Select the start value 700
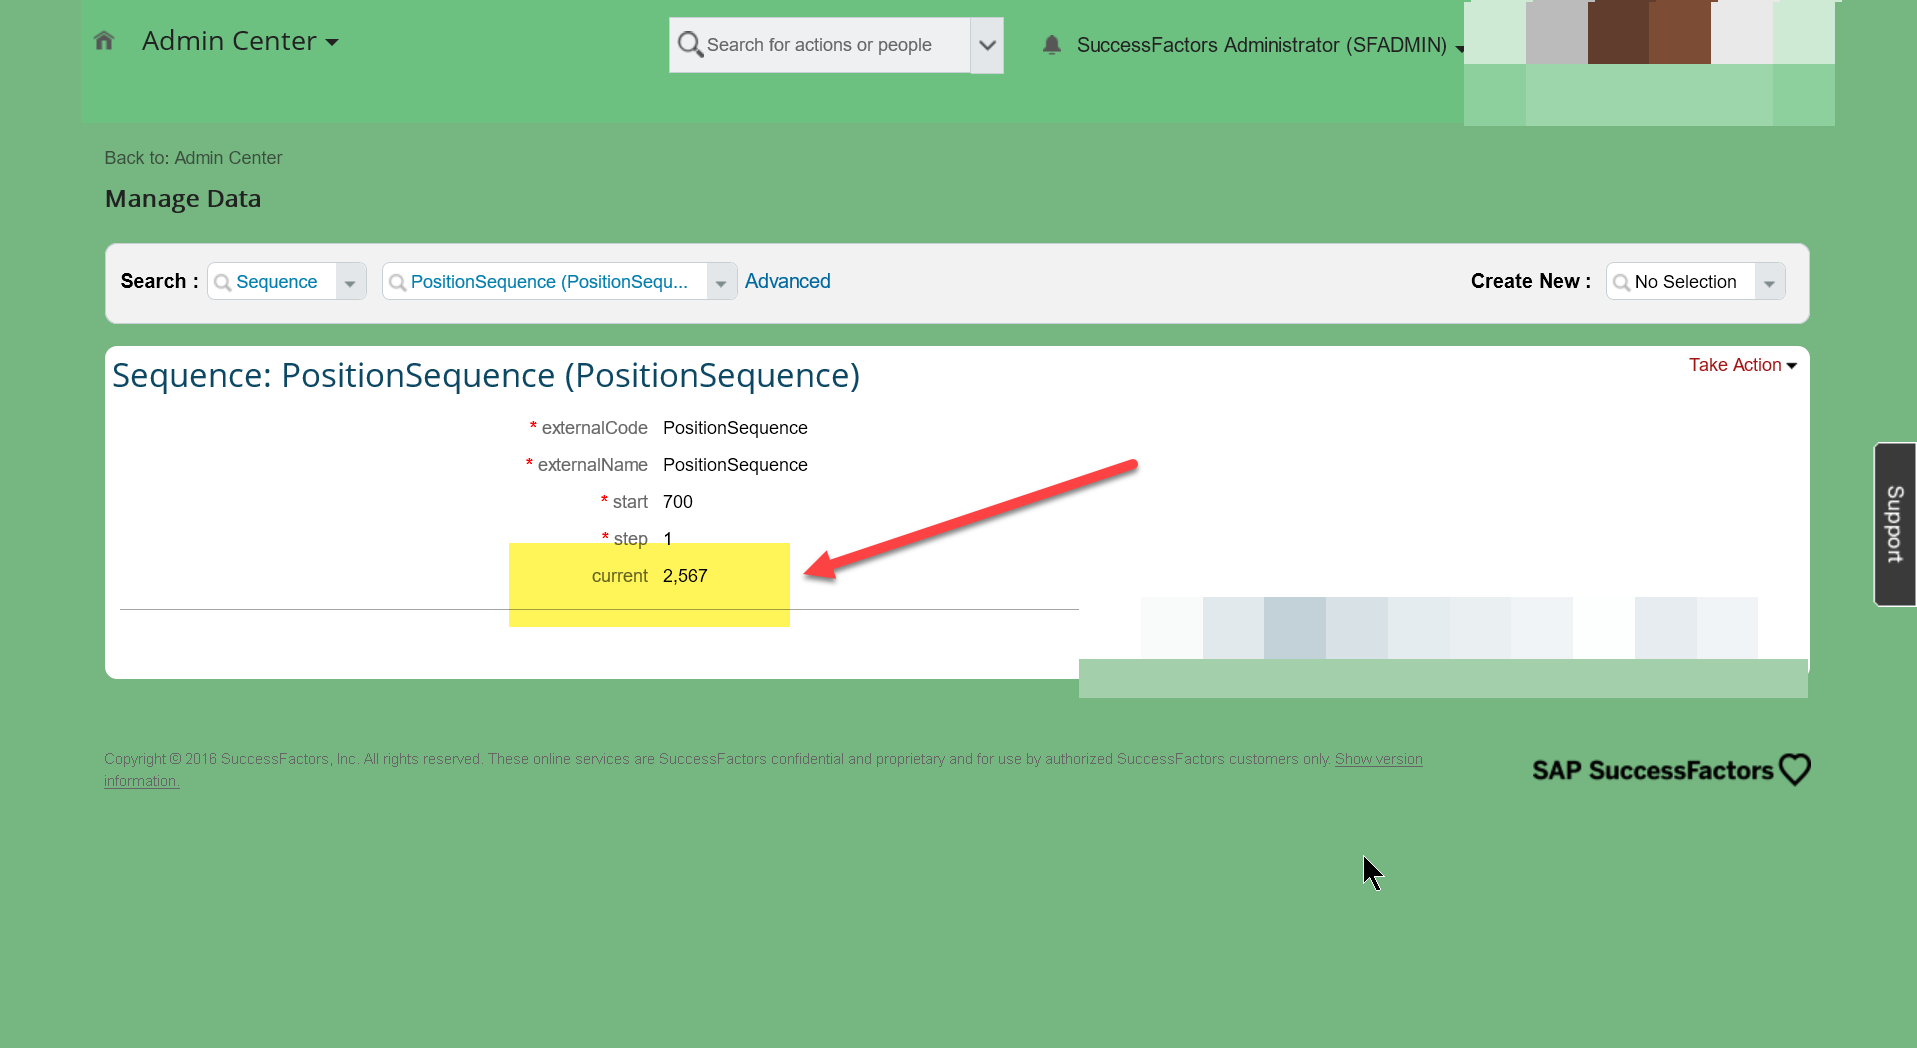 pos(678,502)
